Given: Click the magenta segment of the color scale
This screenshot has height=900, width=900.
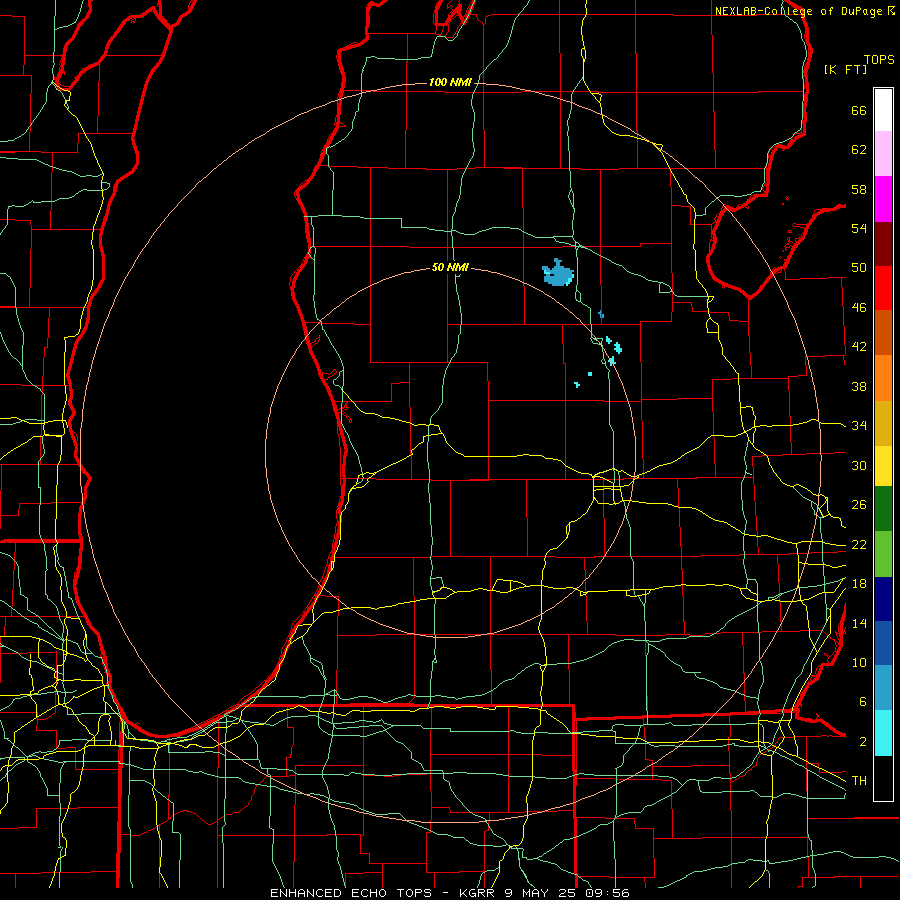Looking at the screenshot, I should 883,199.
